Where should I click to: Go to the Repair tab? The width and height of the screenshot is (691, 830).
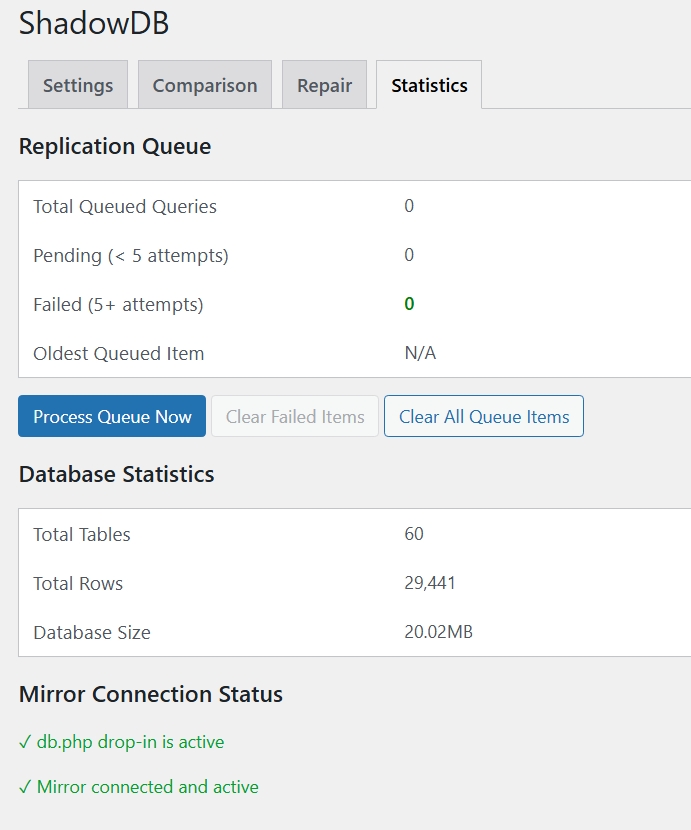pyautogui.click(x=324, y=85)
